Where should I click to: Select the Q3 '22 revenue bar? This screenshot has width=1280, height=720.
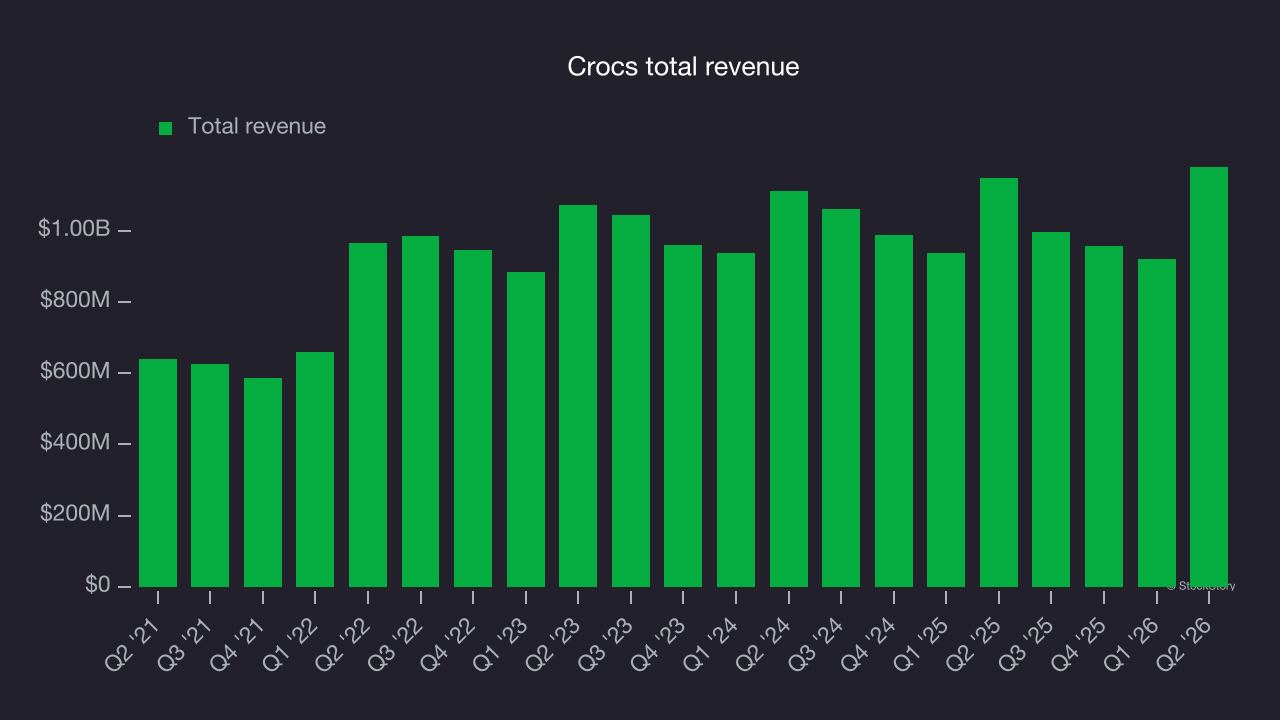(421, 412)
